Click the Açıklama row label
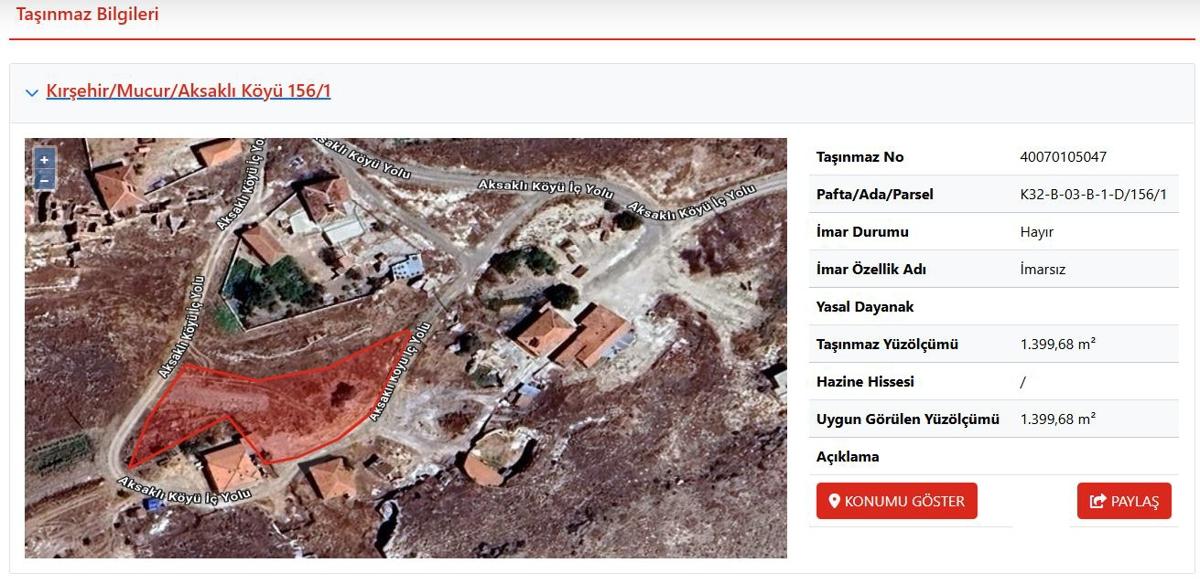 (847, 457)
